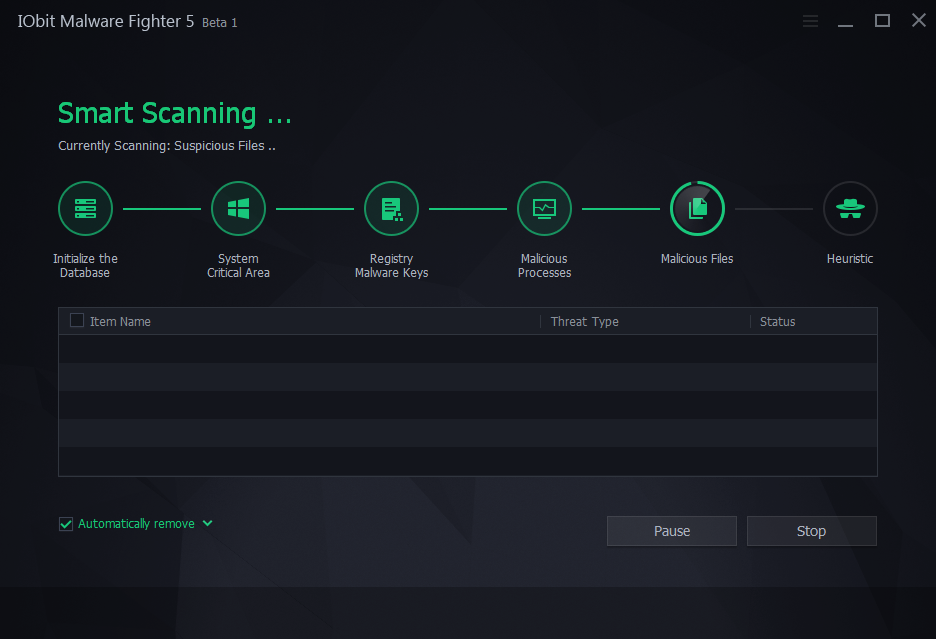Close the IObit Malware Fighter window
This screenshot has width=936, height=639.
[919, 20]
